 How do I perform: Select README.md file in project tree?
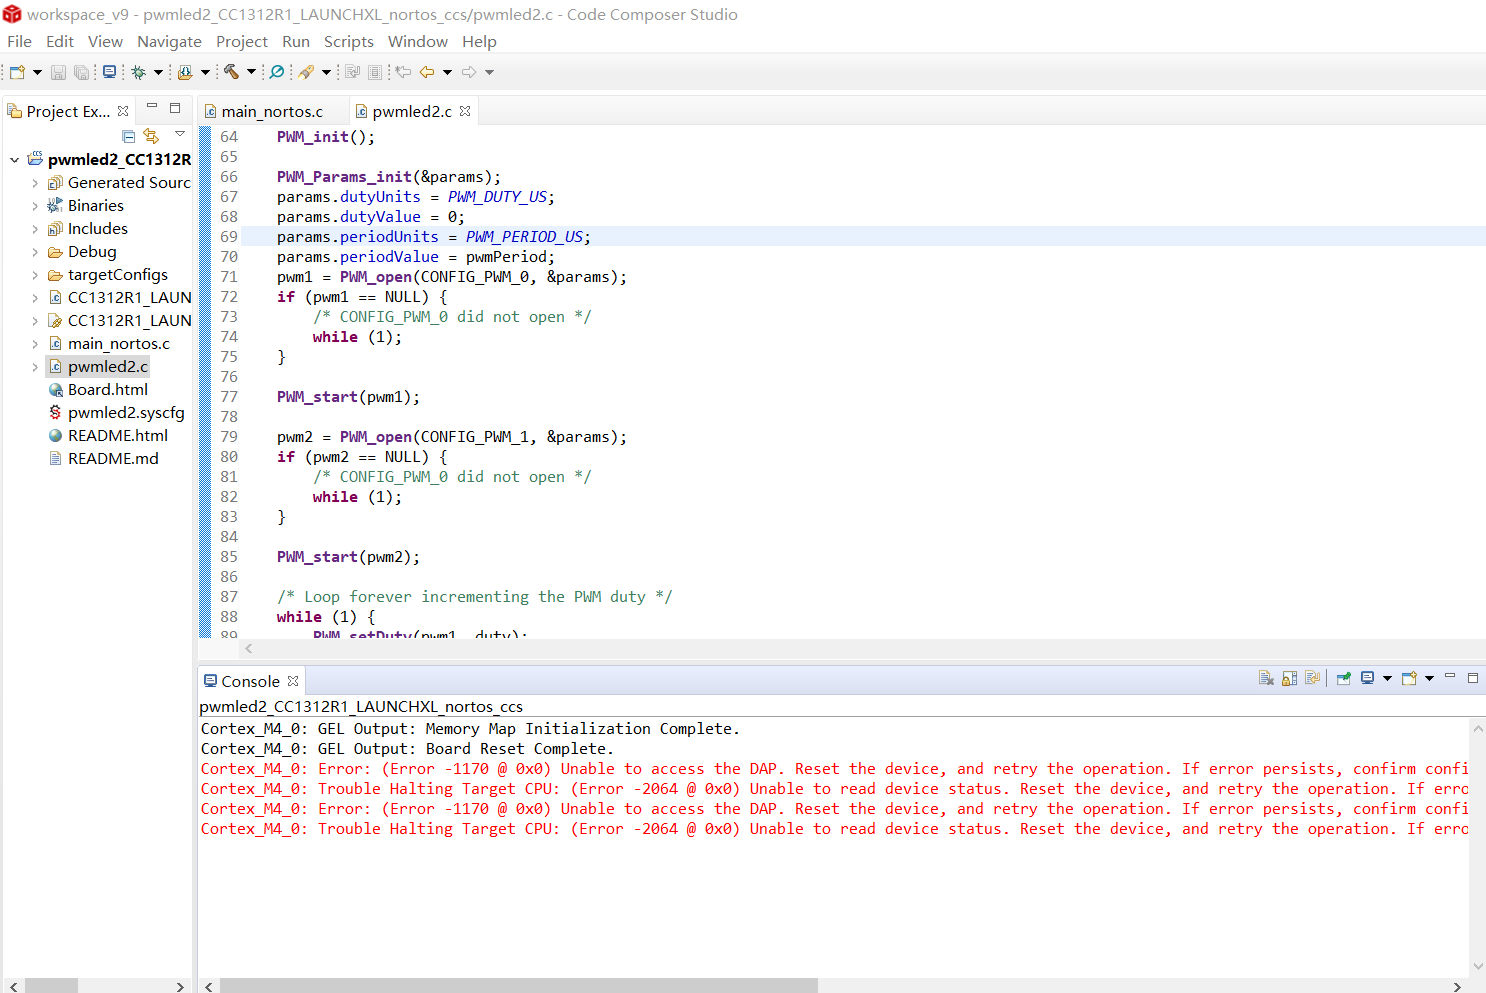click(x=113, y=458)
